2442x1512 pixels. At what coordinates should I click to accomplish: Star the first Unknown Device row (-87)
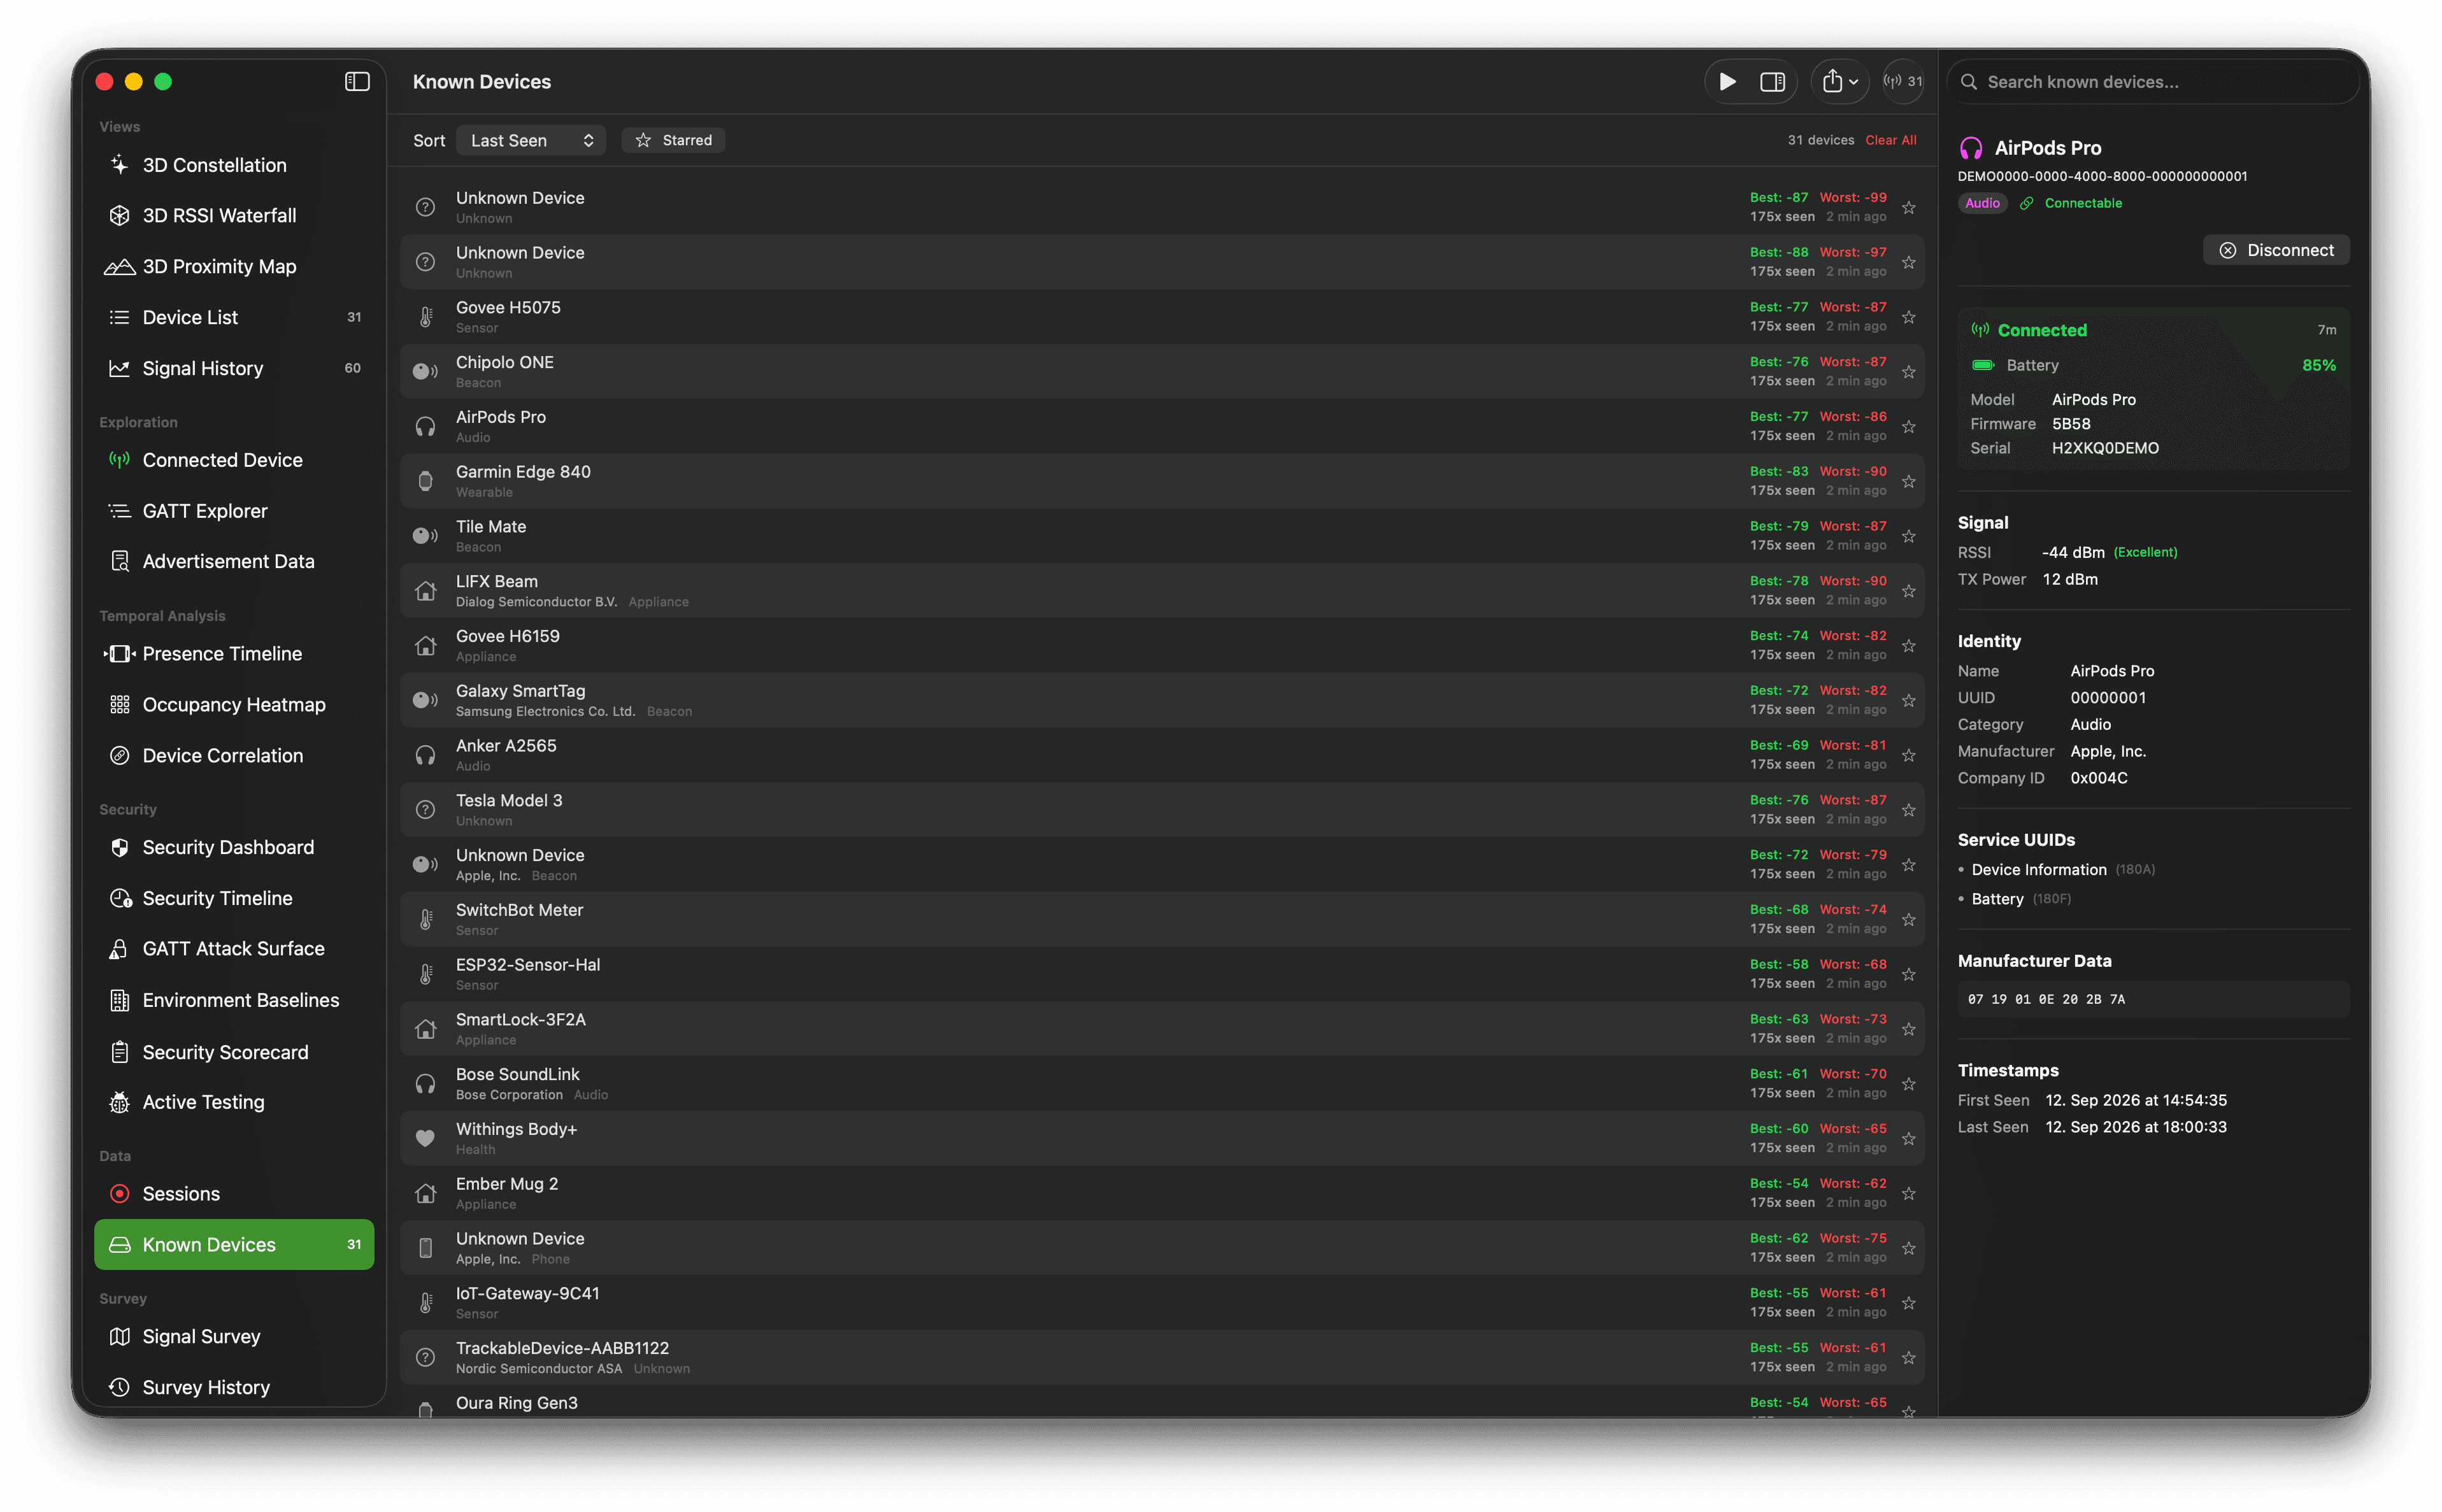(1909, 208)
